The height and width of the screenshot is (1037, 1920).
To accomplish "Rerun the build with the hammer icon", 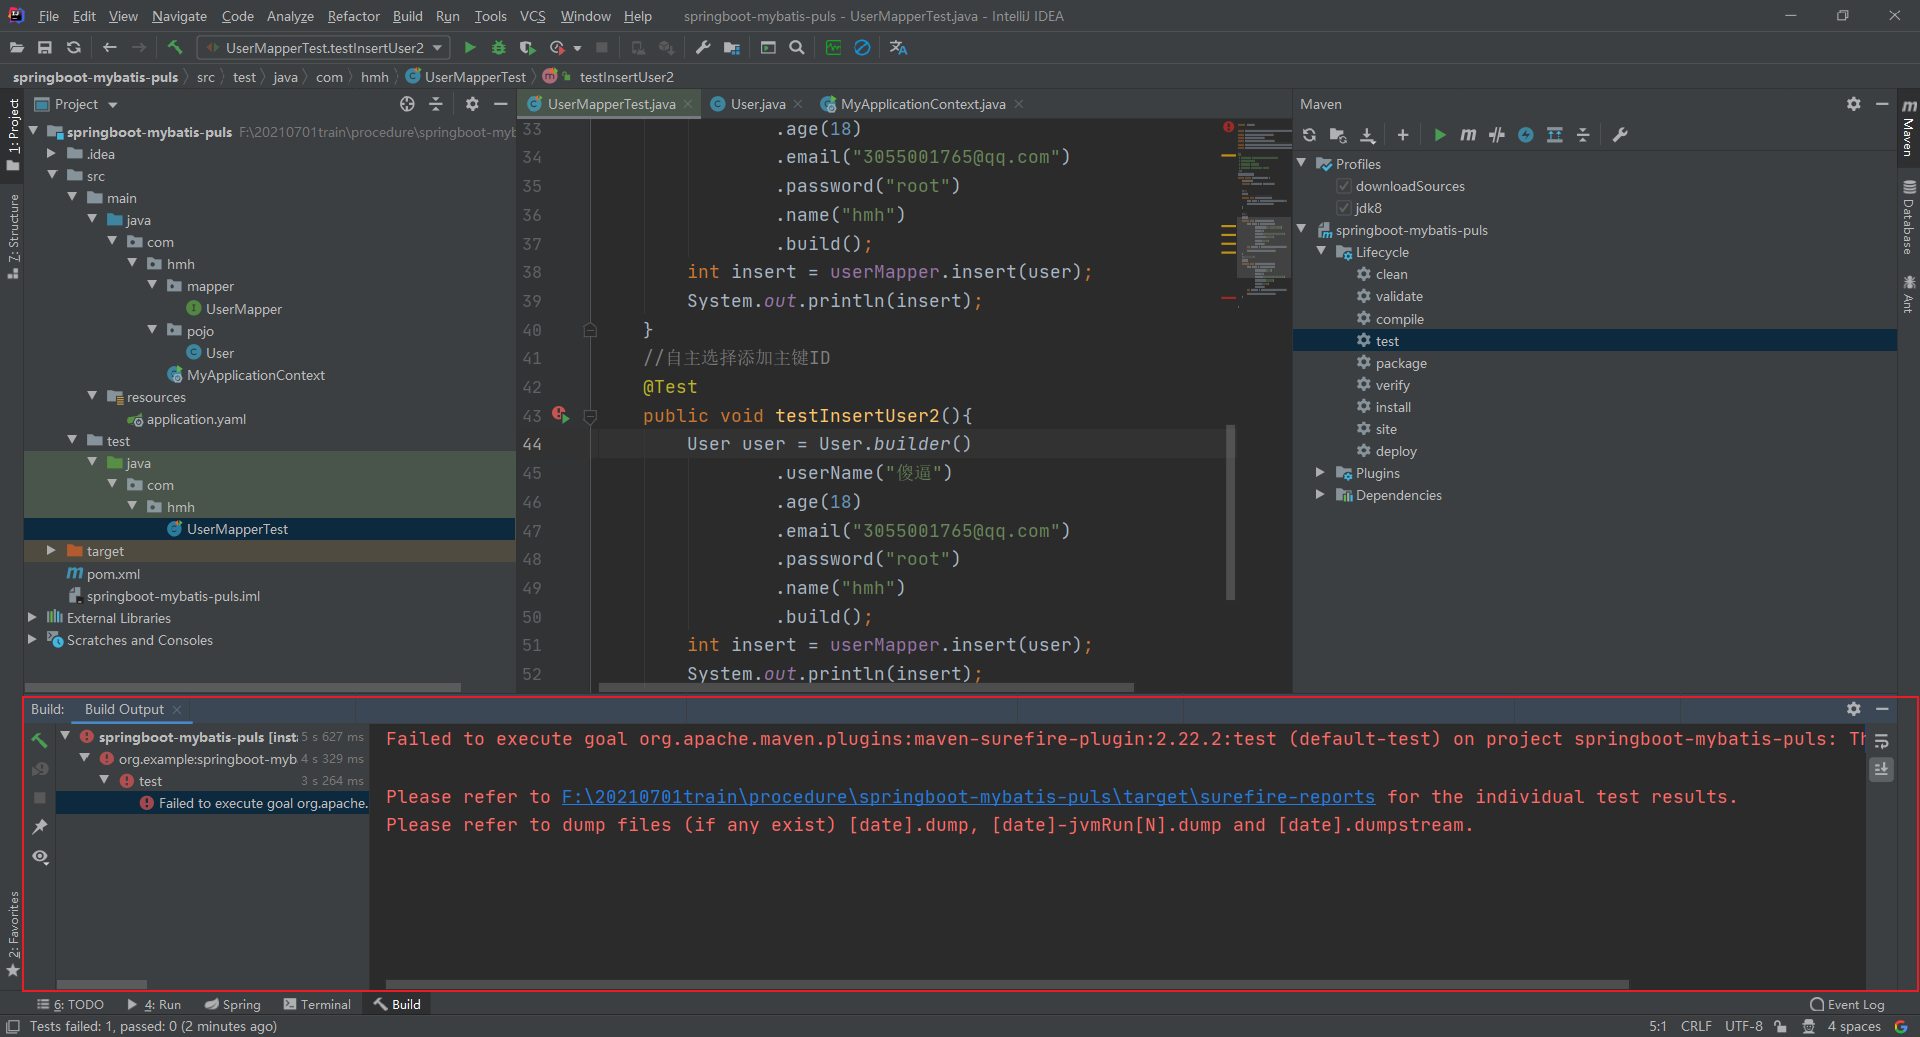I will click(40, 740).
